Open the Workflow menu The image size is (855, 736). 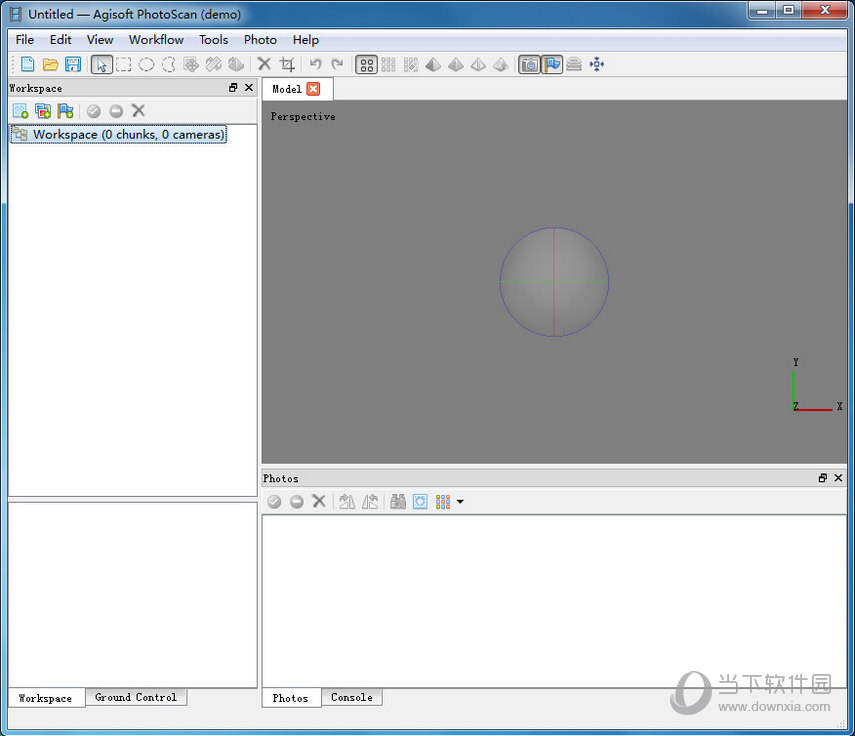(x=156, y=39)
